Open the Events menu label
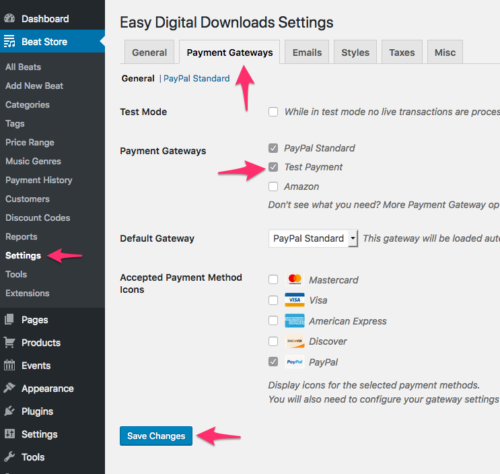 36,365
